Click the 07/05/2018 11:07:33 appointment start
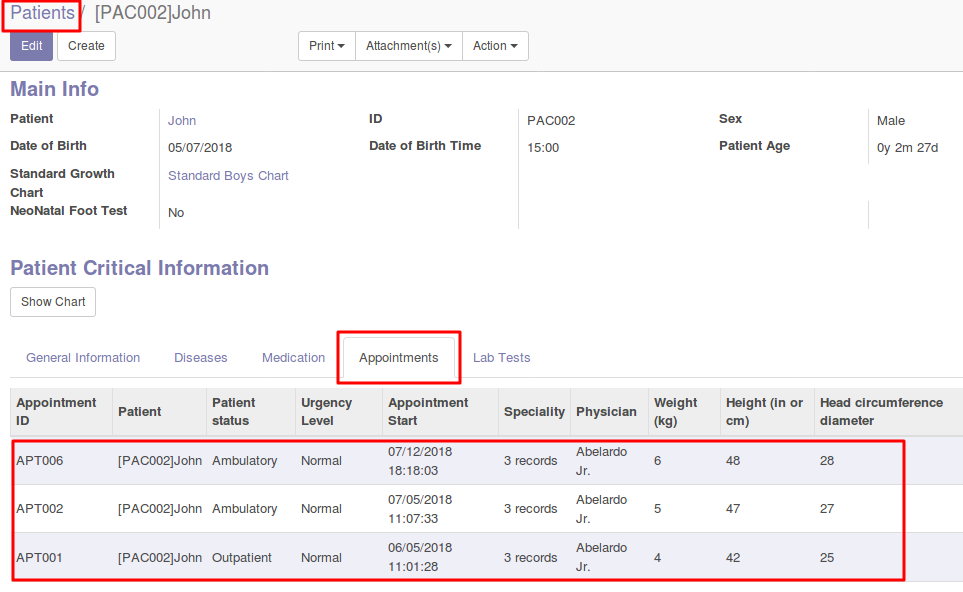Image resolution: width=963 pixels, height=592 pixels. tap(420, 509)
